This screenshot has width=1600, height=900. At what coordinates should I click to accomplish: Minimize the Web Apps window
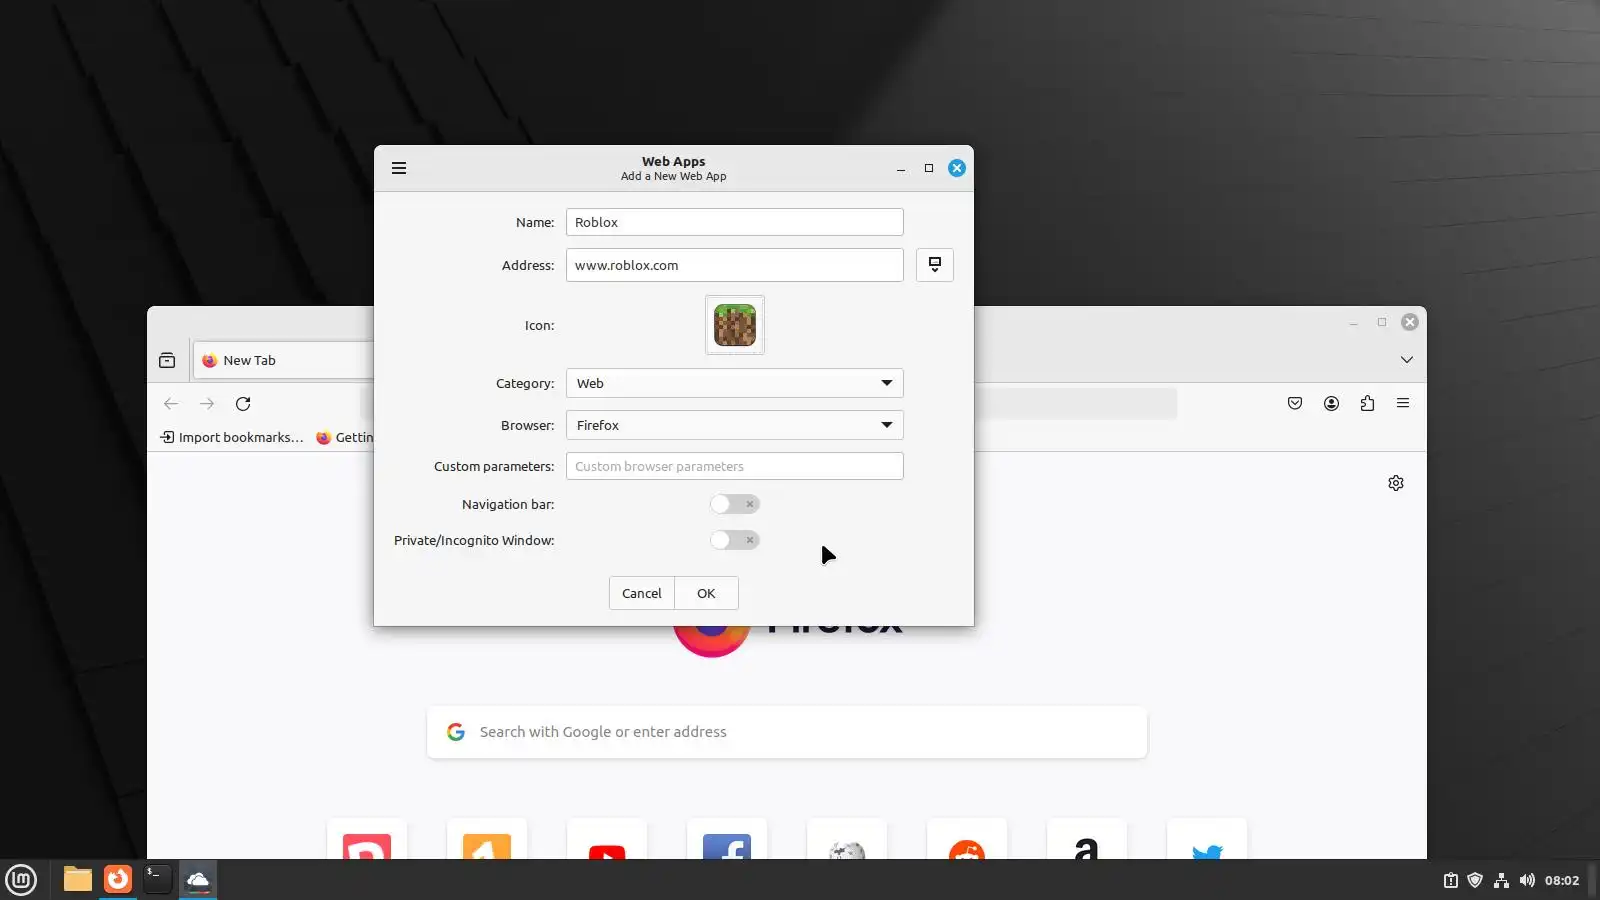[x=901, y=168]
